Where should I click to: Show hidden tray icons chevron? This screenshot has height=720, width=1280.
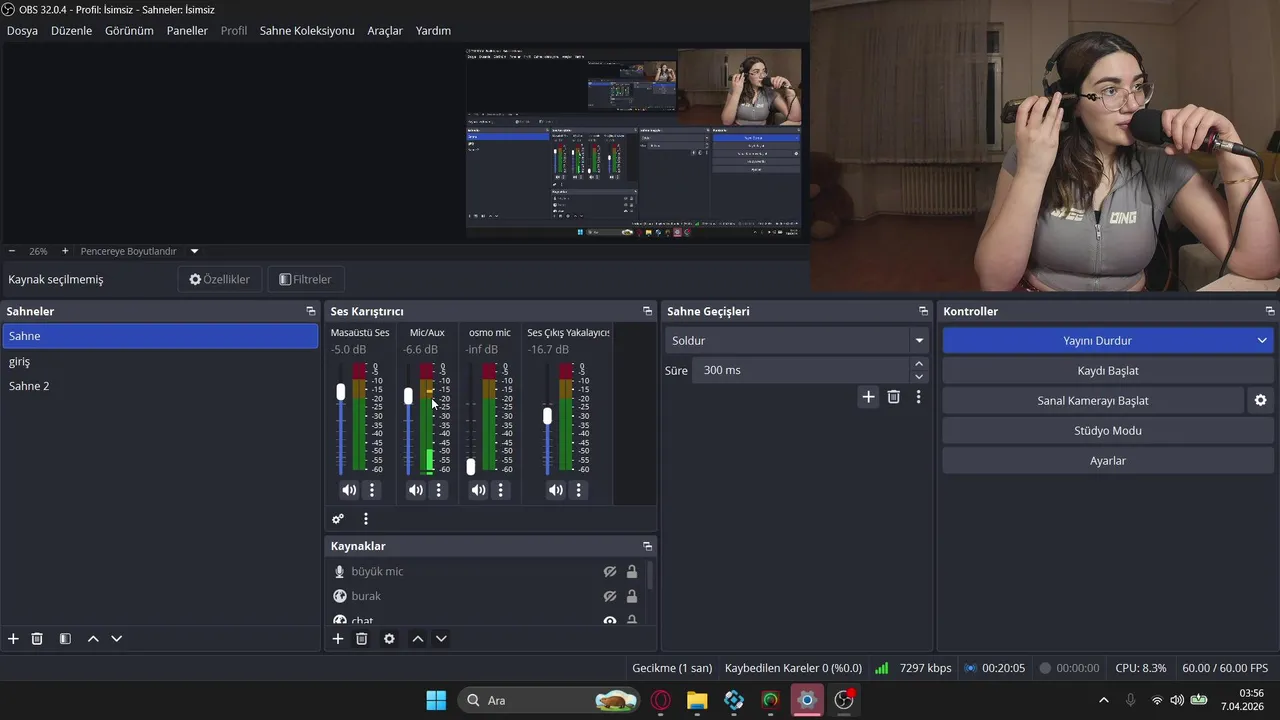1104,700
